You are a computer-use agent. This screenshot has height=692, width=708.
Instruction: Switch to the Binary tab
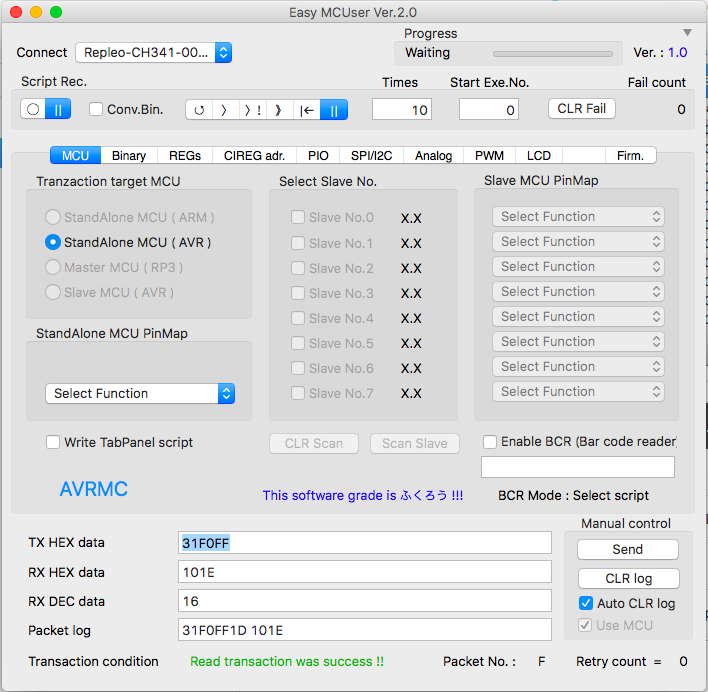[129, 156]
